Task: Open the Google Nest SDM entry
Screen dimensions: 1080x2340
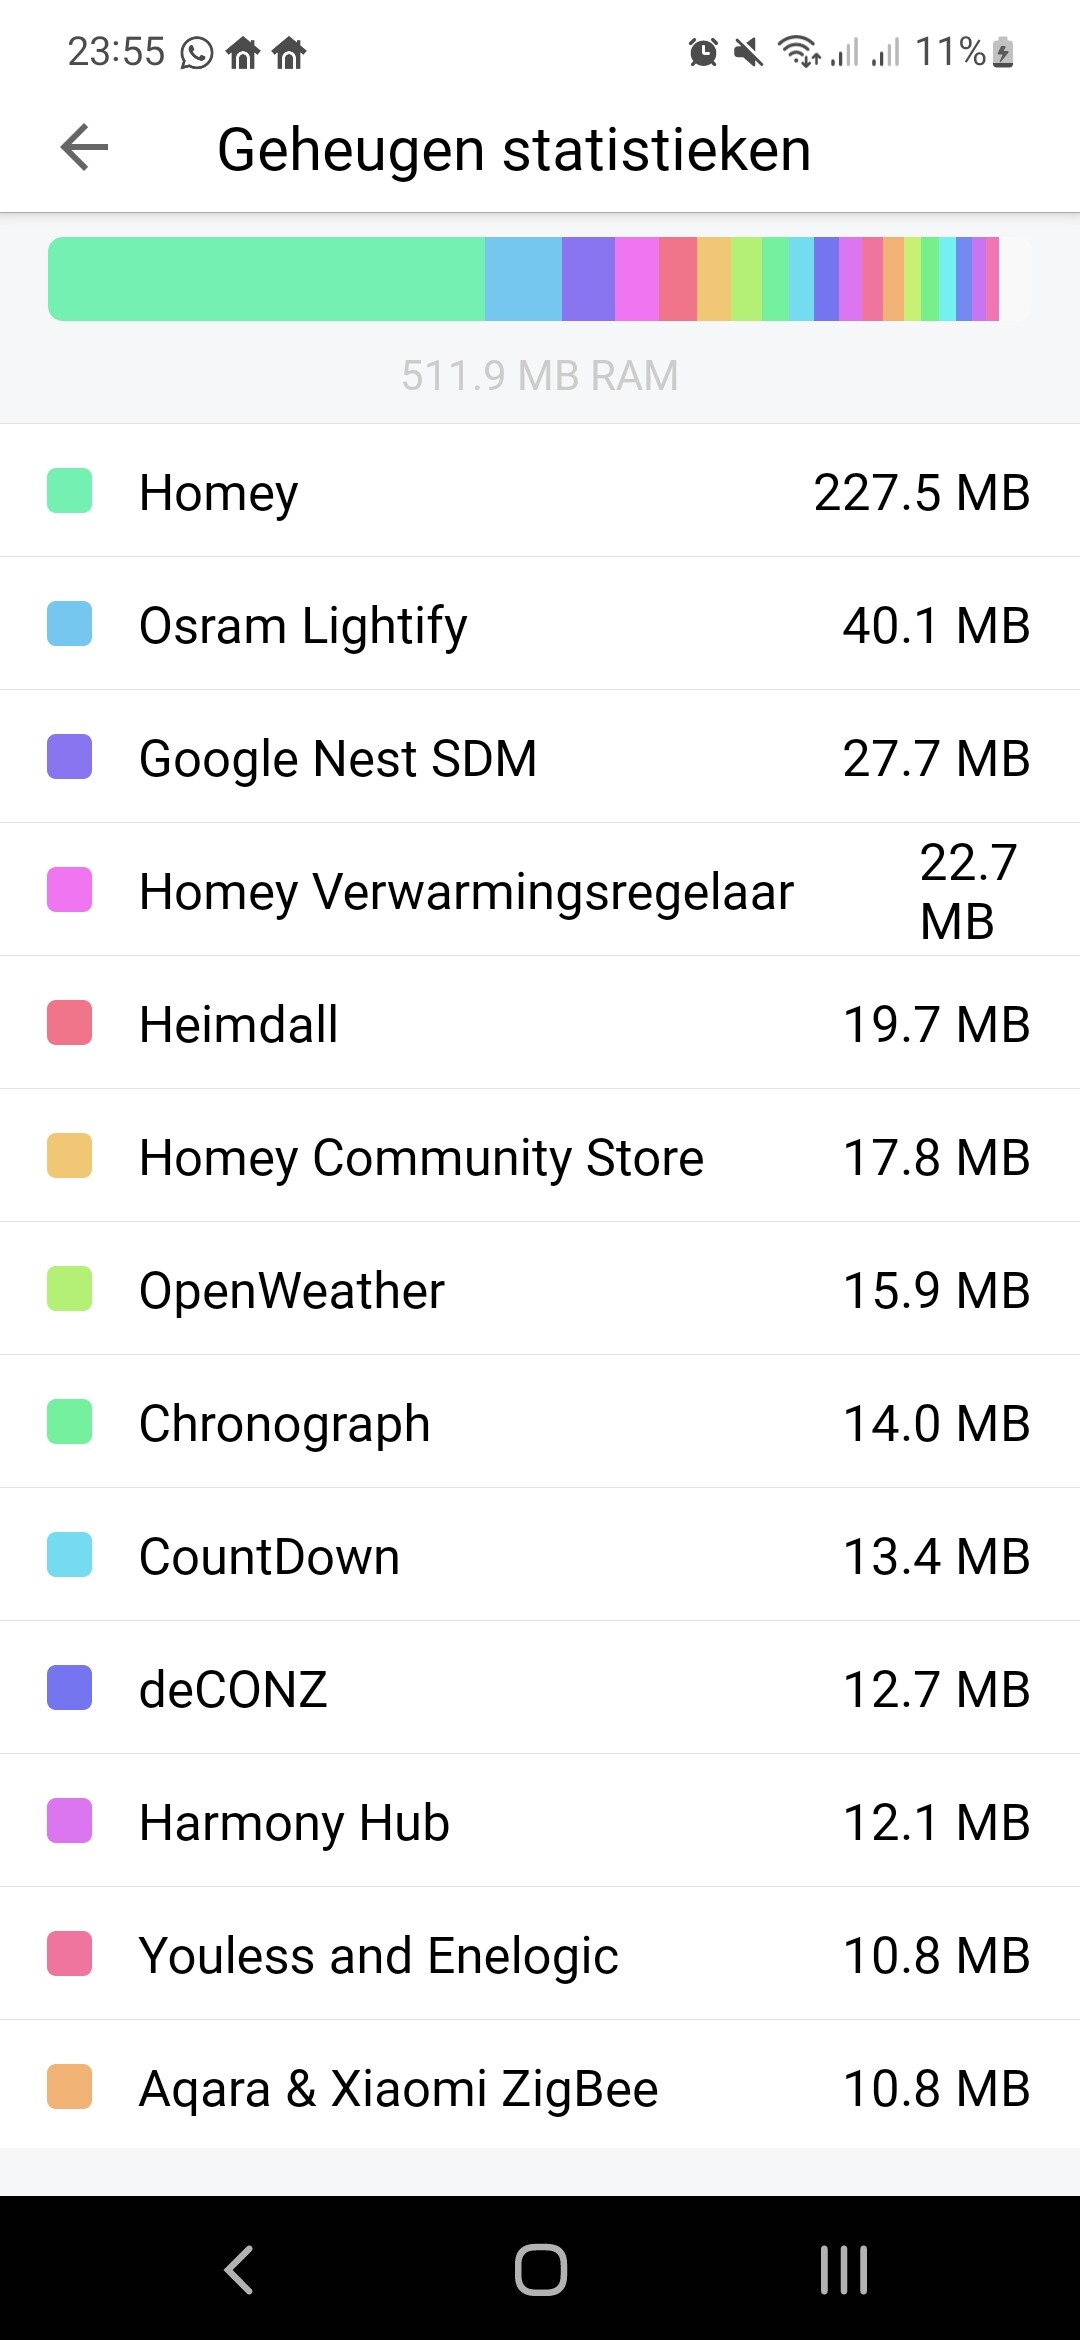Action: (x=540, y=757)
